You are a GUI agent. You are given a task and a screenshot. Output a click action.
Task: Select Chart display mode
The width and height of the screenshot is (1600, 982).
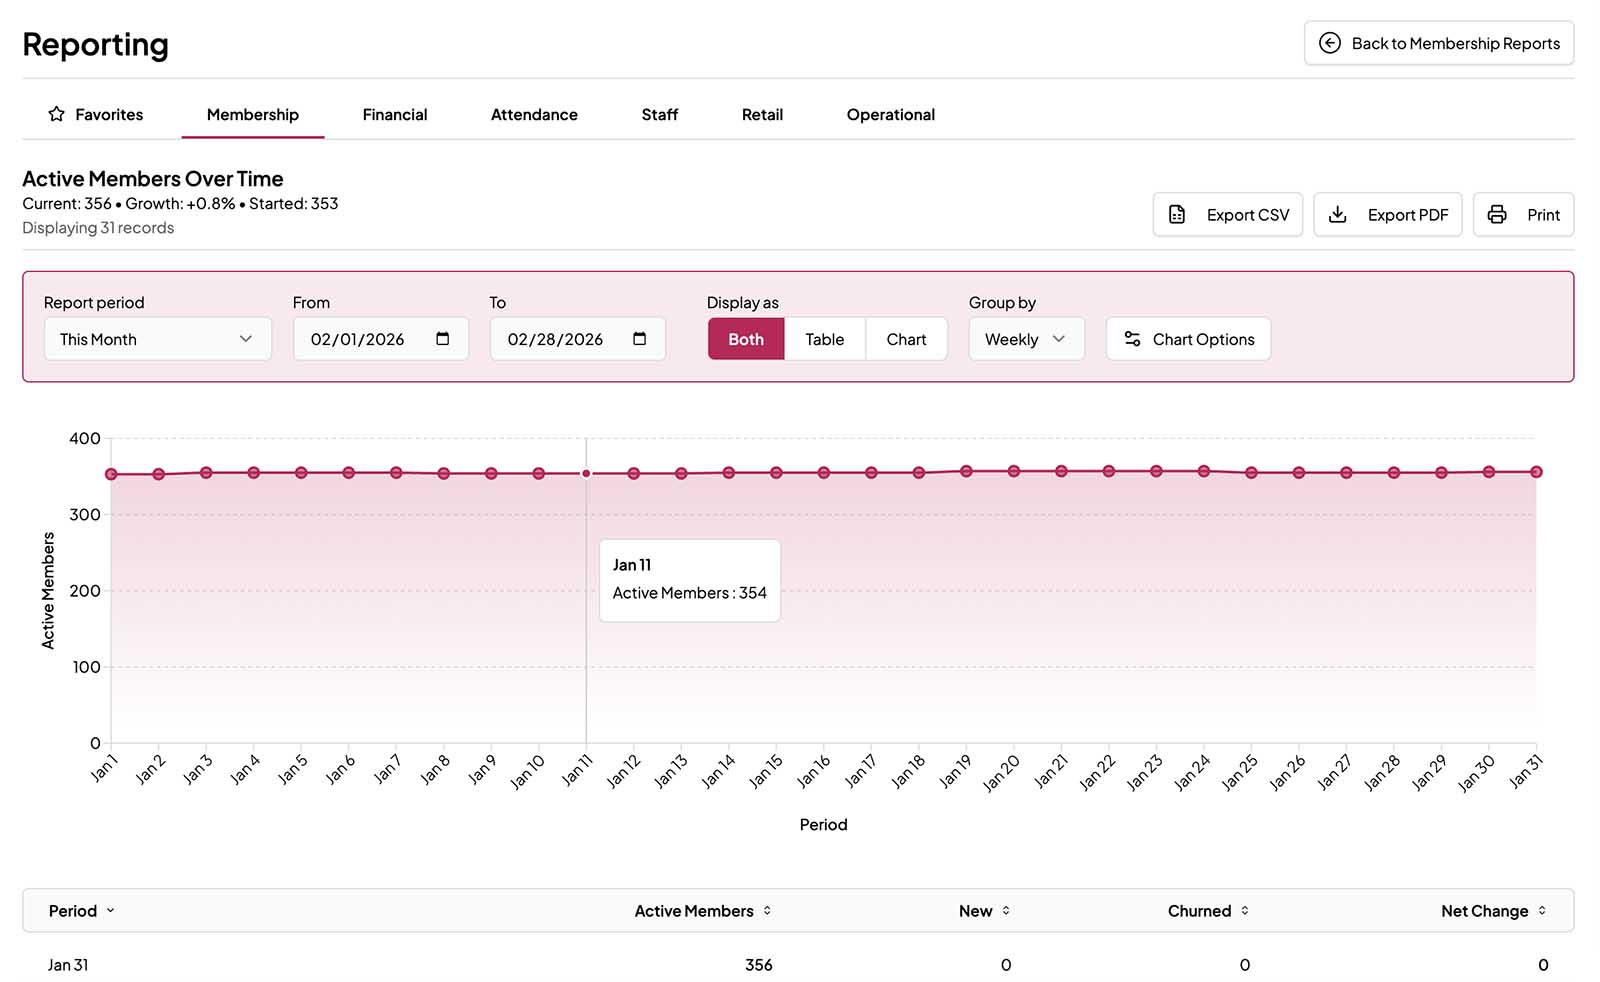905,339
